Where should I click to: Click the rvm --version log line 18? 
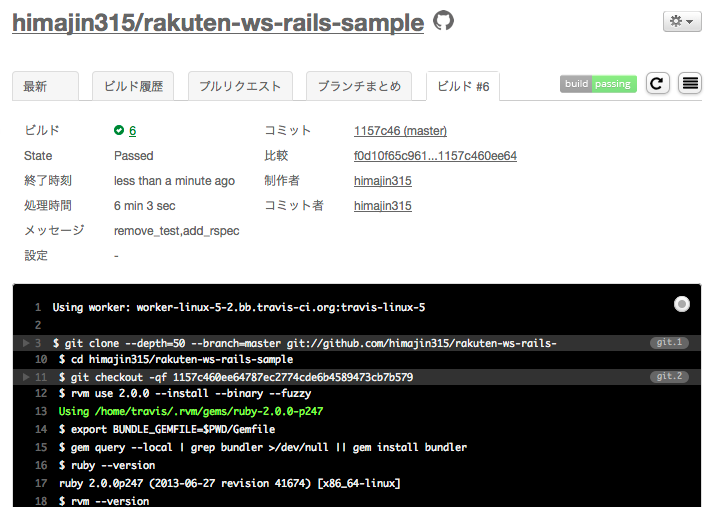[103, 501]
